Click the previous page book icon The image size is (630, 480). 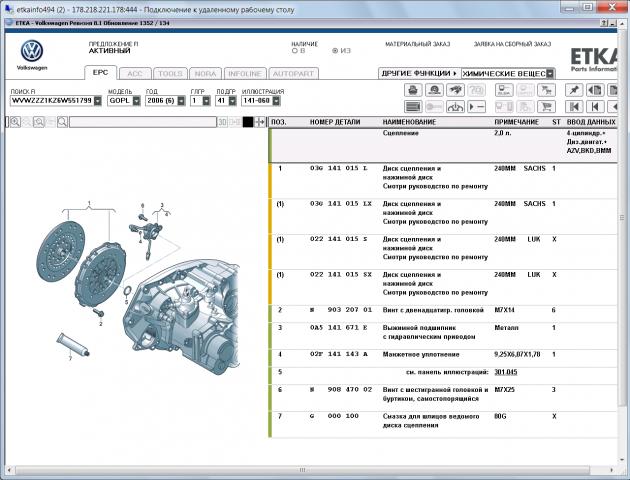(x=595, y=90)
